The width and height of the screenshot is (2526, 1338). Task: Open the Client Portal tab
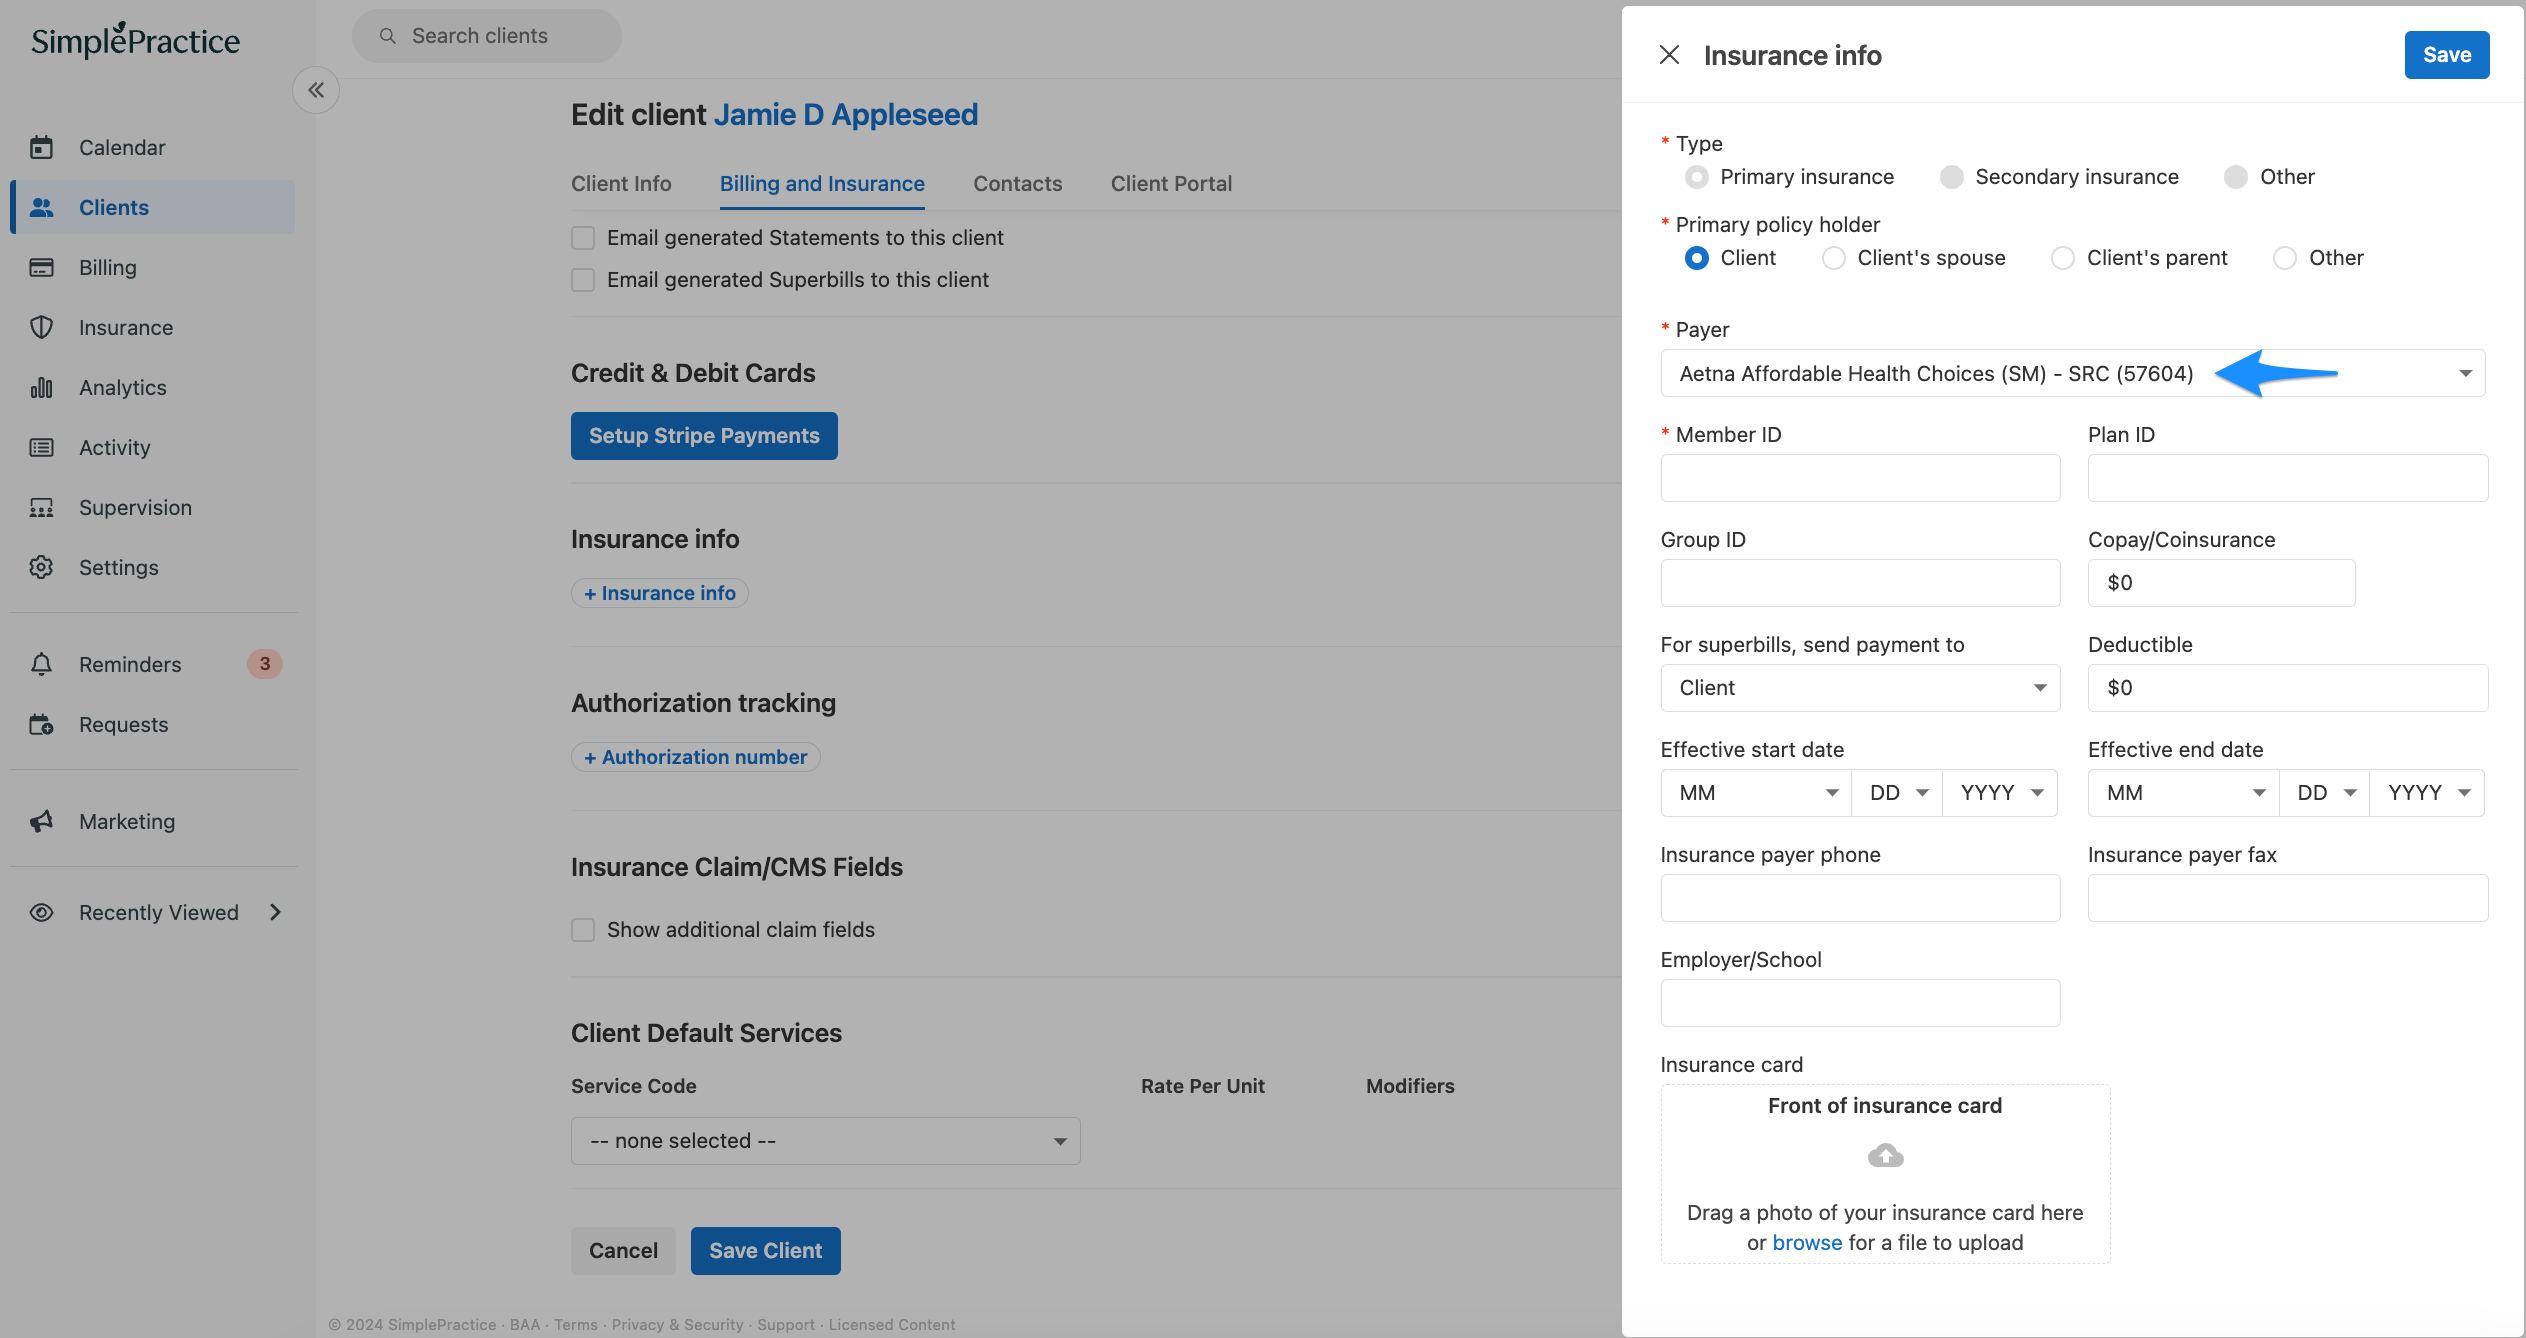point(1171,183)
